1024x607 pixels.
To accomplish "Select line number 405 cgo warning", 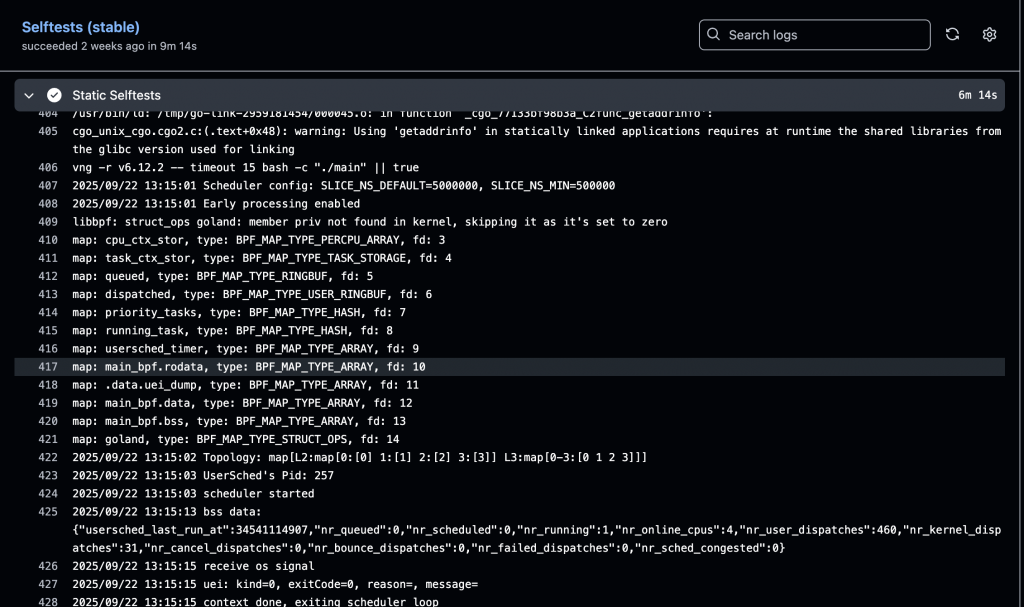I will (x=48, y=132).
